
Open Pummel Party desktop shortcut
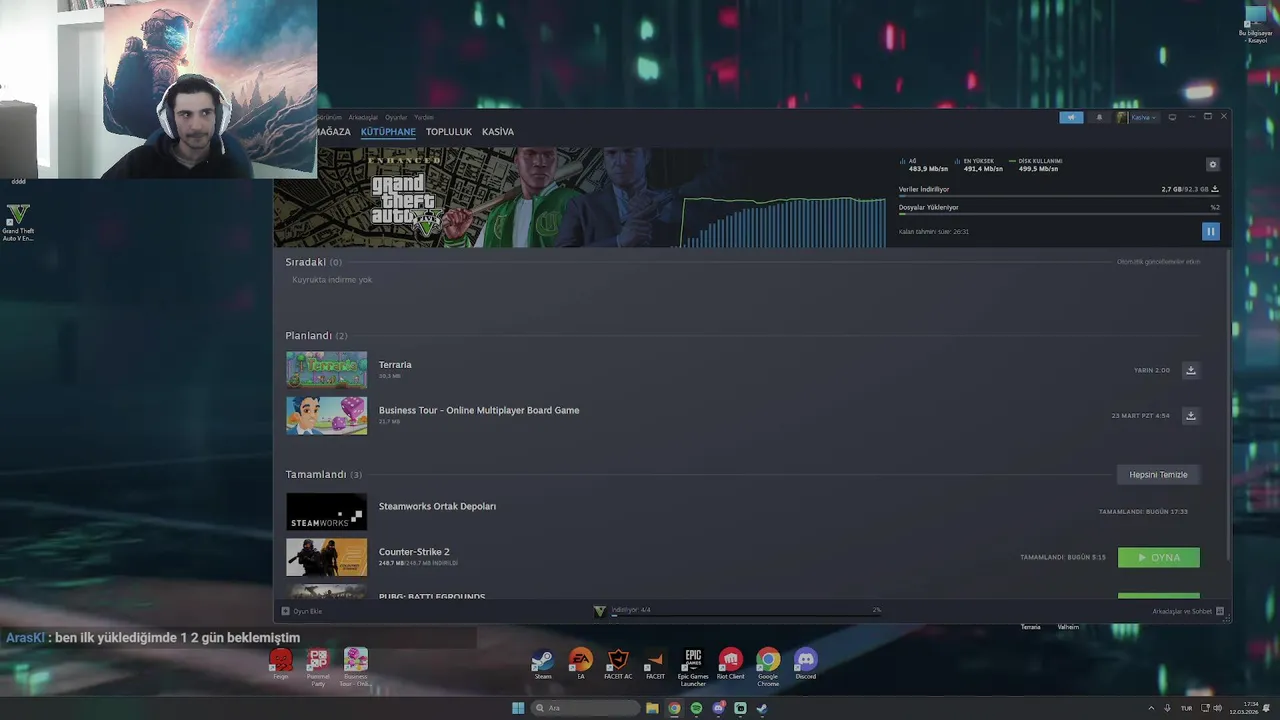click(318, 667)
